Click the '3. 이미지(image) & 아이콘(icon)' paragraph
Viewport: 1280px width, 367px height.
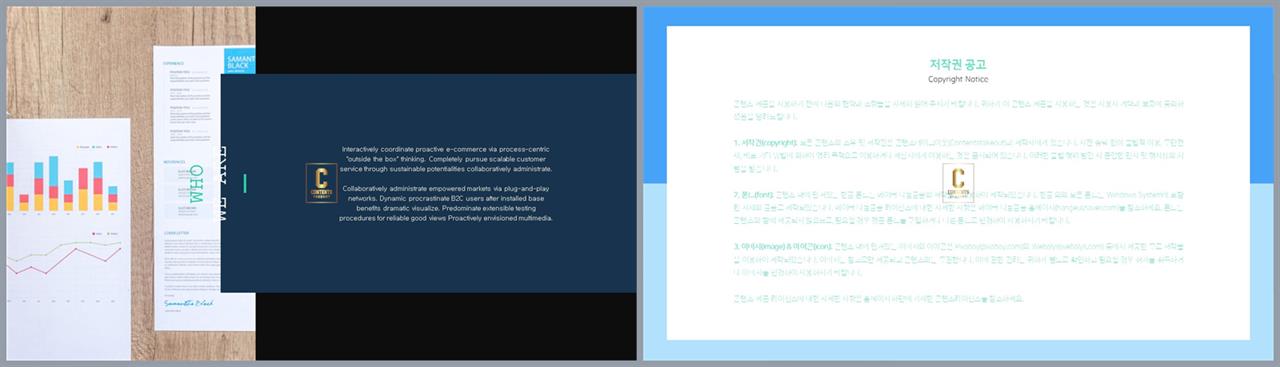coord(958,258)
